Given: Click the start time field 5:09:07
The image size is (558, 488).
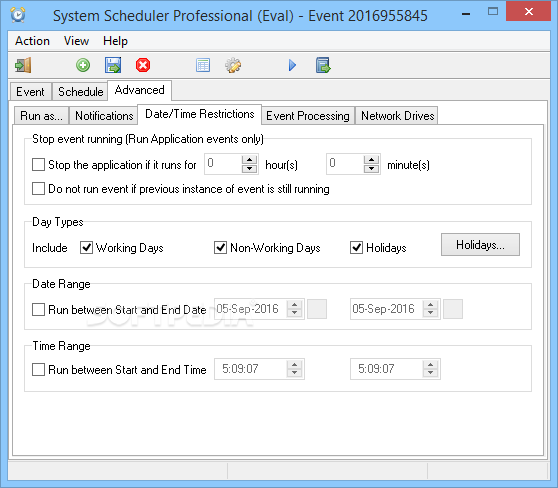Looking at the screenshot, I should pyautogui.click(x=251, y=369).
